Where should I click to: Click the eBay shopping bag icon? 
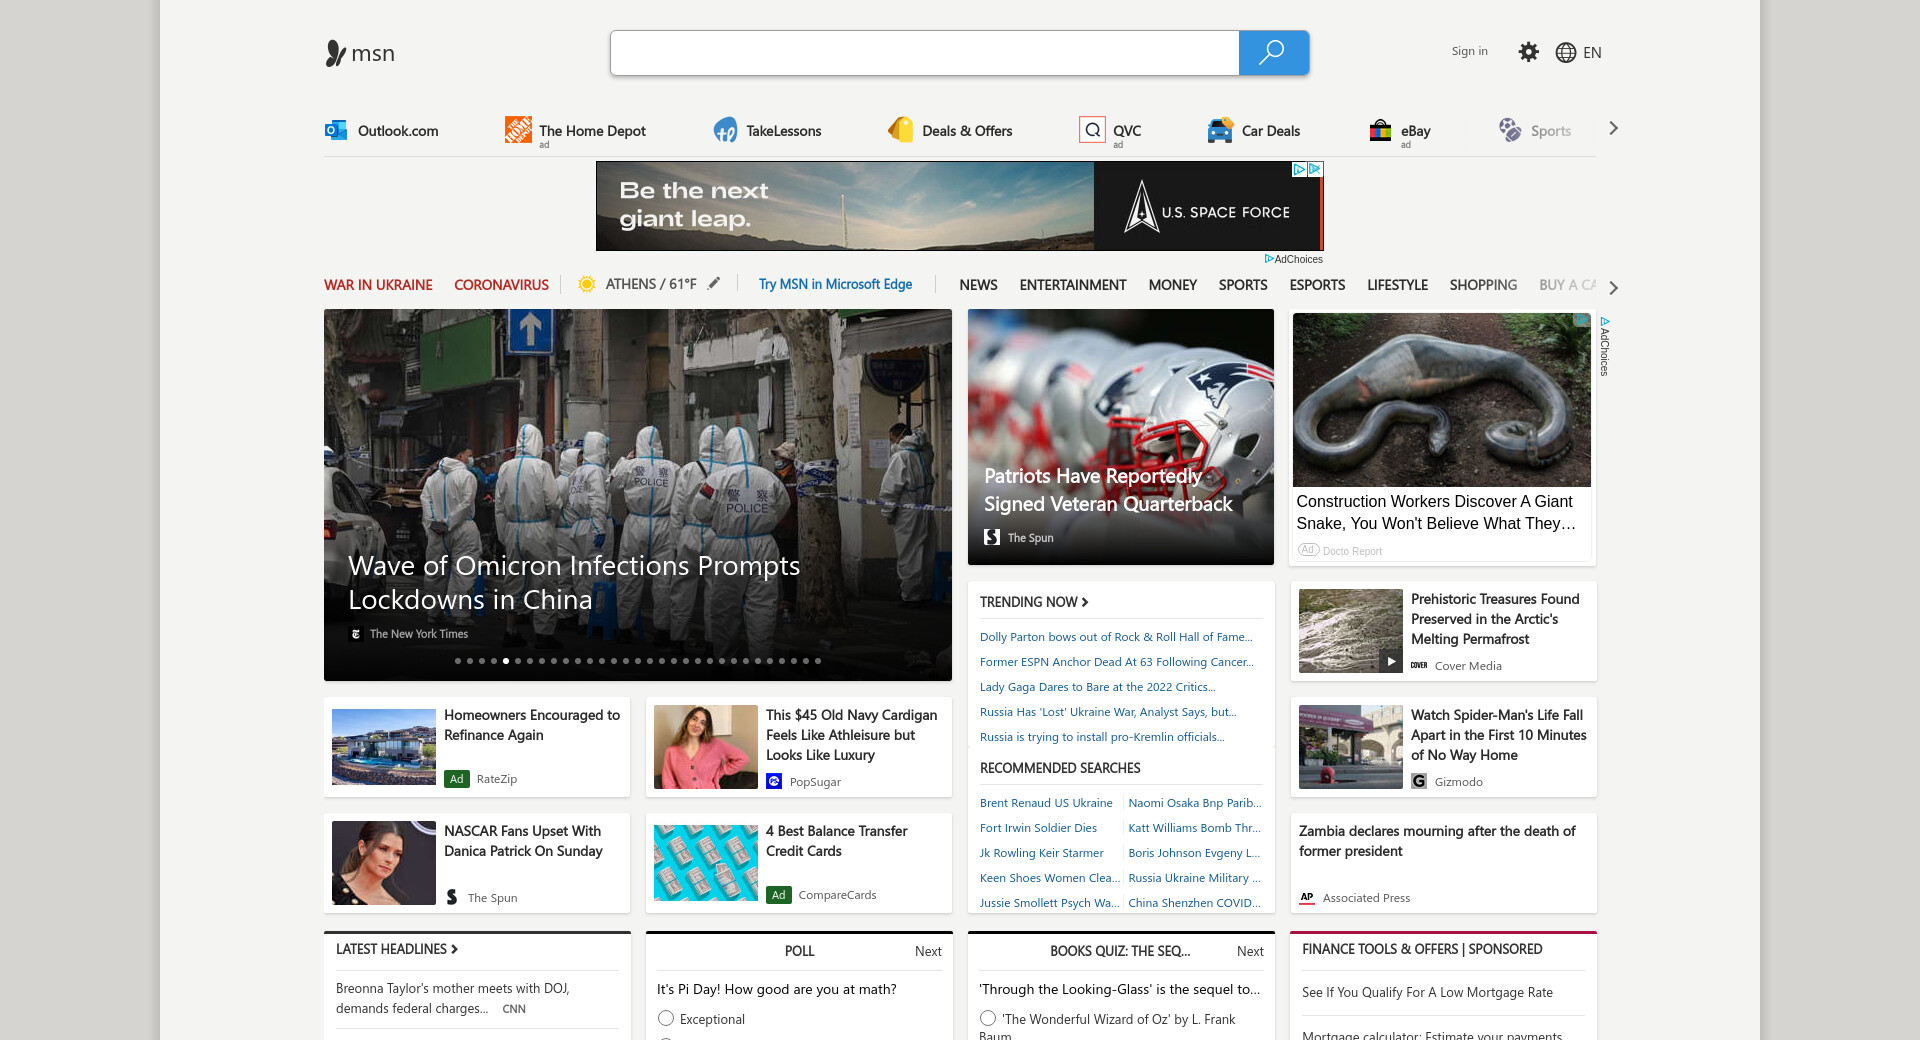coord(1380,130)
